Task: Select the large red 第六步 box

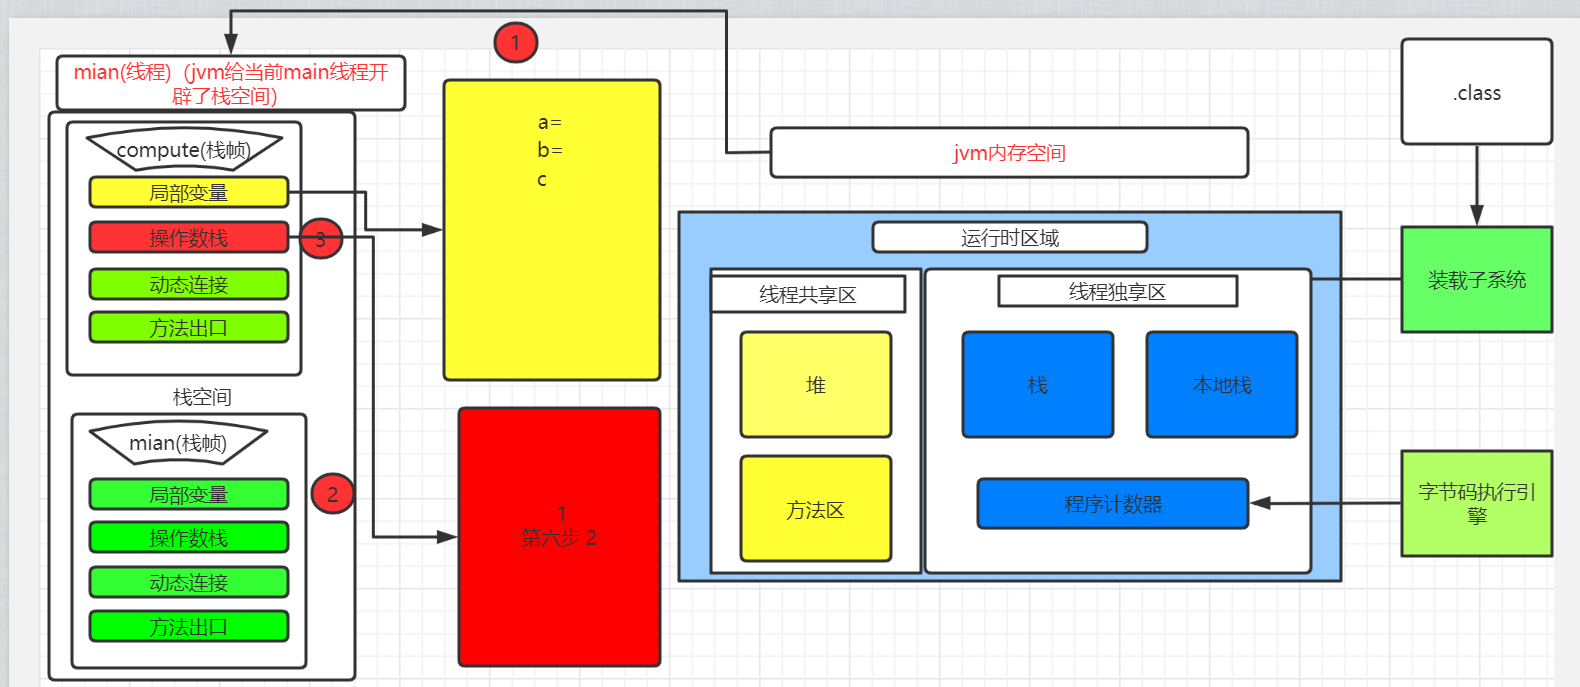Action: pos(560,537)
